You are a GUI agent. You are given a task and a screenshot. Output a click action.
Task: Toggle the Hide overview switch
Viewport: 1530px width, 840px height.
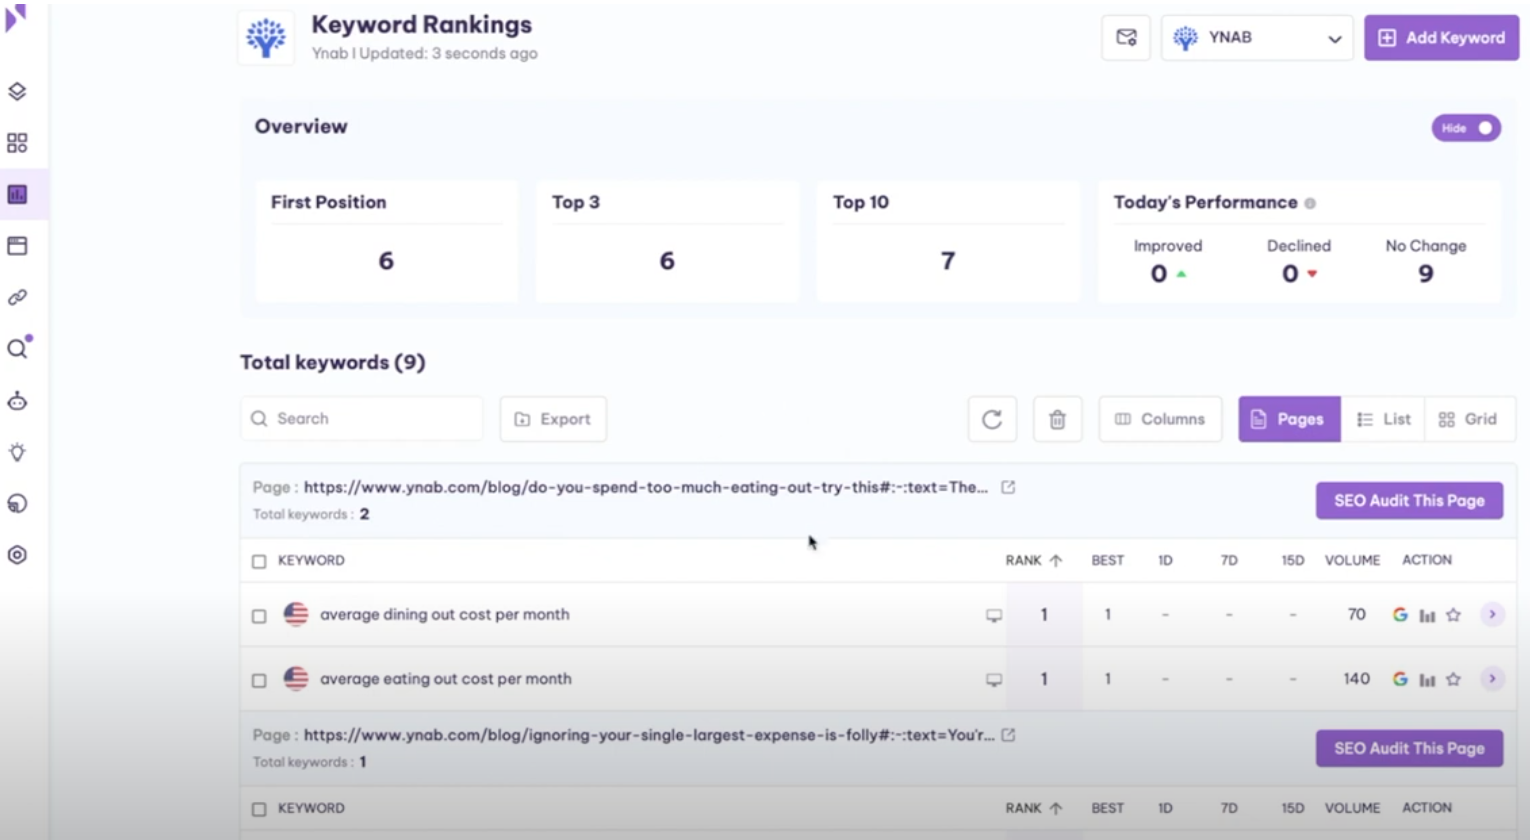1466,128
